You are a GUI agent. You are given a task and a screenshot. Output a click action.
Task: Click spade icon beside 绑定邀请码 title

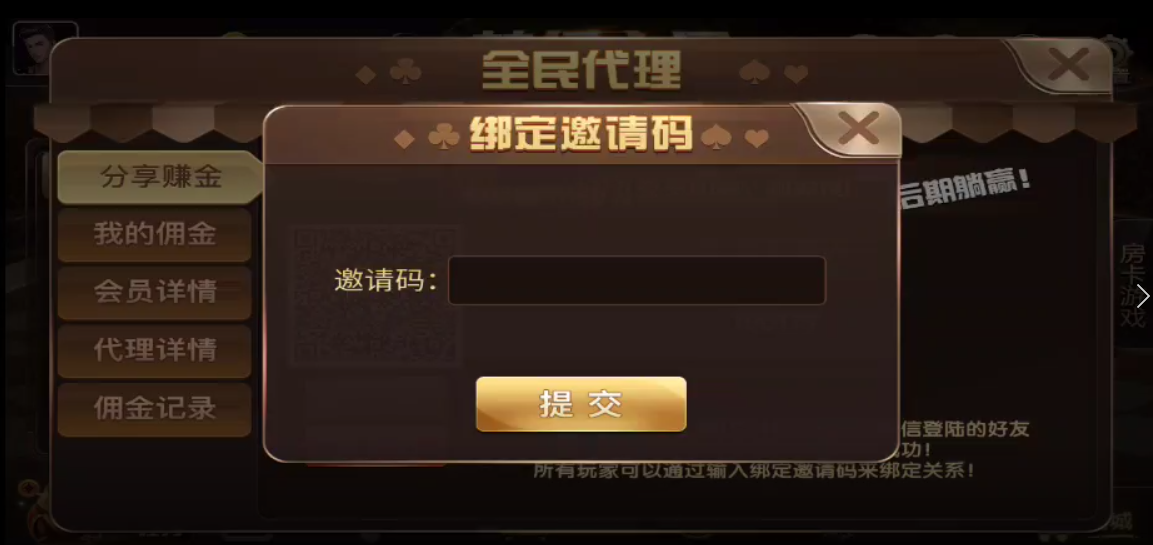coord(715,137)
